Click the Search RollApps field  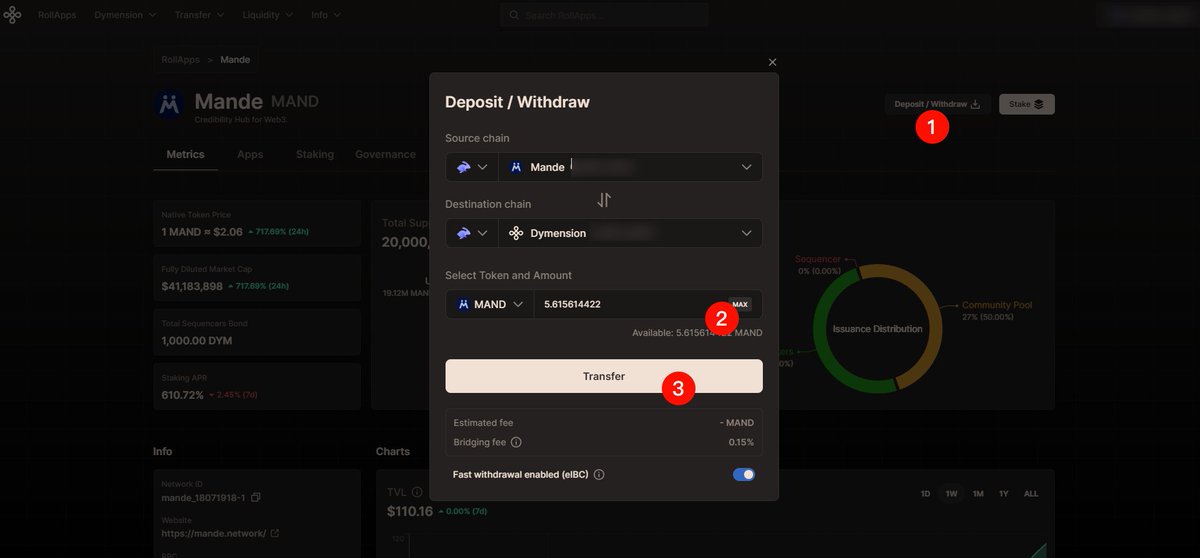(x=604, y=16)
